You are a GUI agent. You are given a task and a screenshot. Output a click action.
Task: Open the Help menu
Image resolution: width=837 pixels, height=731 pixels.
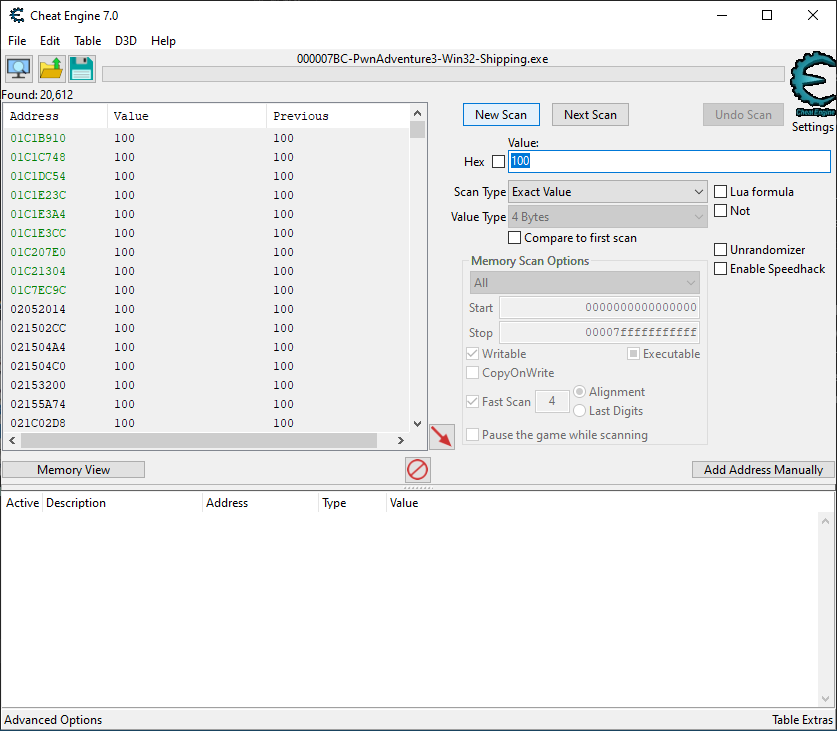pyautogui.click(x=163, y=41)
